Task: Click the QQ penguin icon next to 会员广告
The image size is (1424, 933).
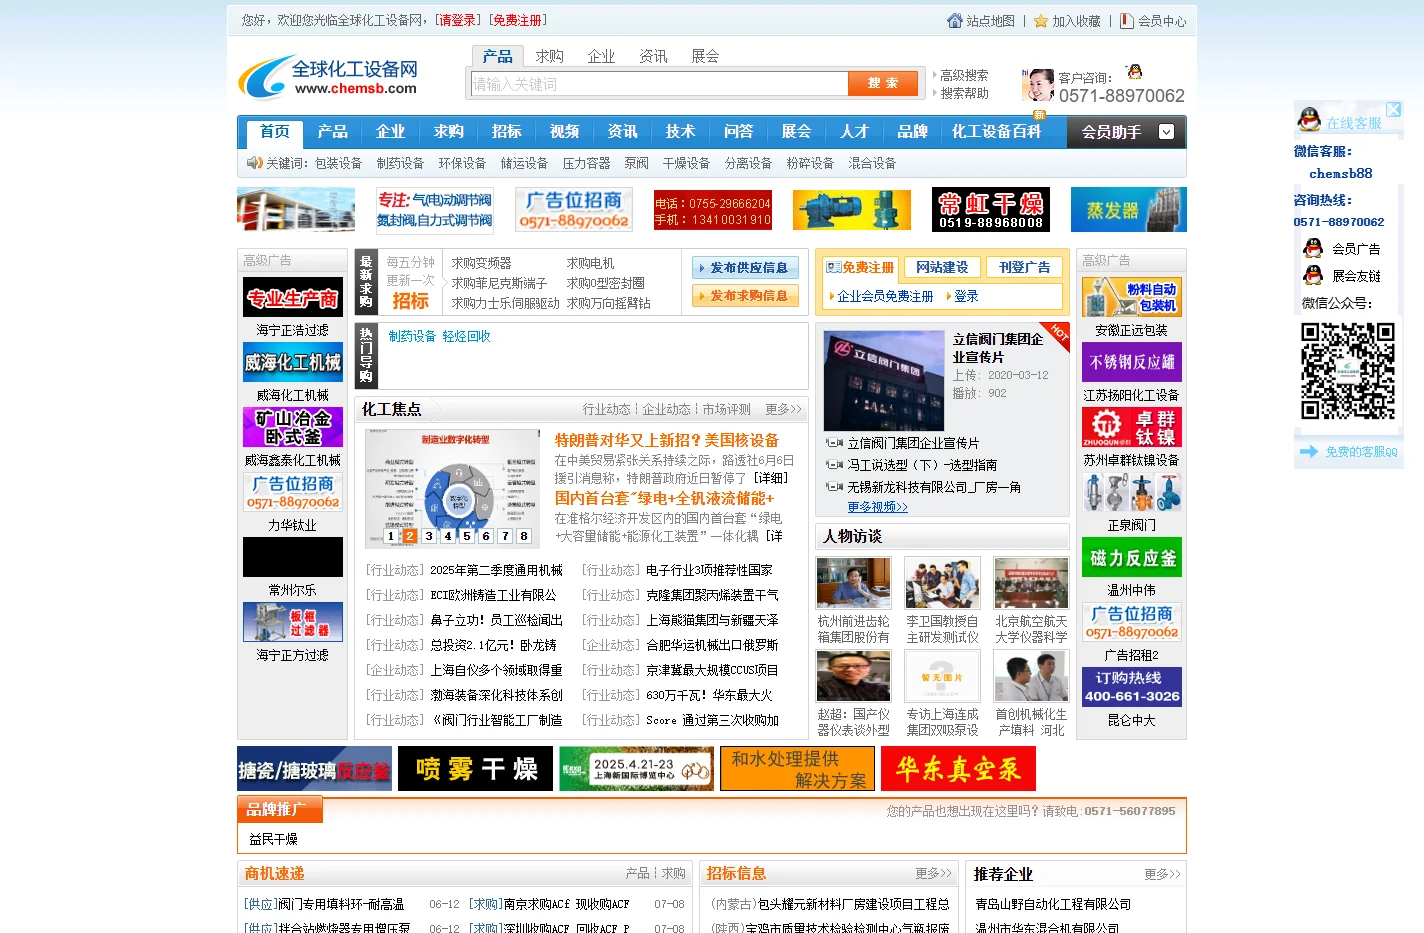Action: coord(1313,248)
